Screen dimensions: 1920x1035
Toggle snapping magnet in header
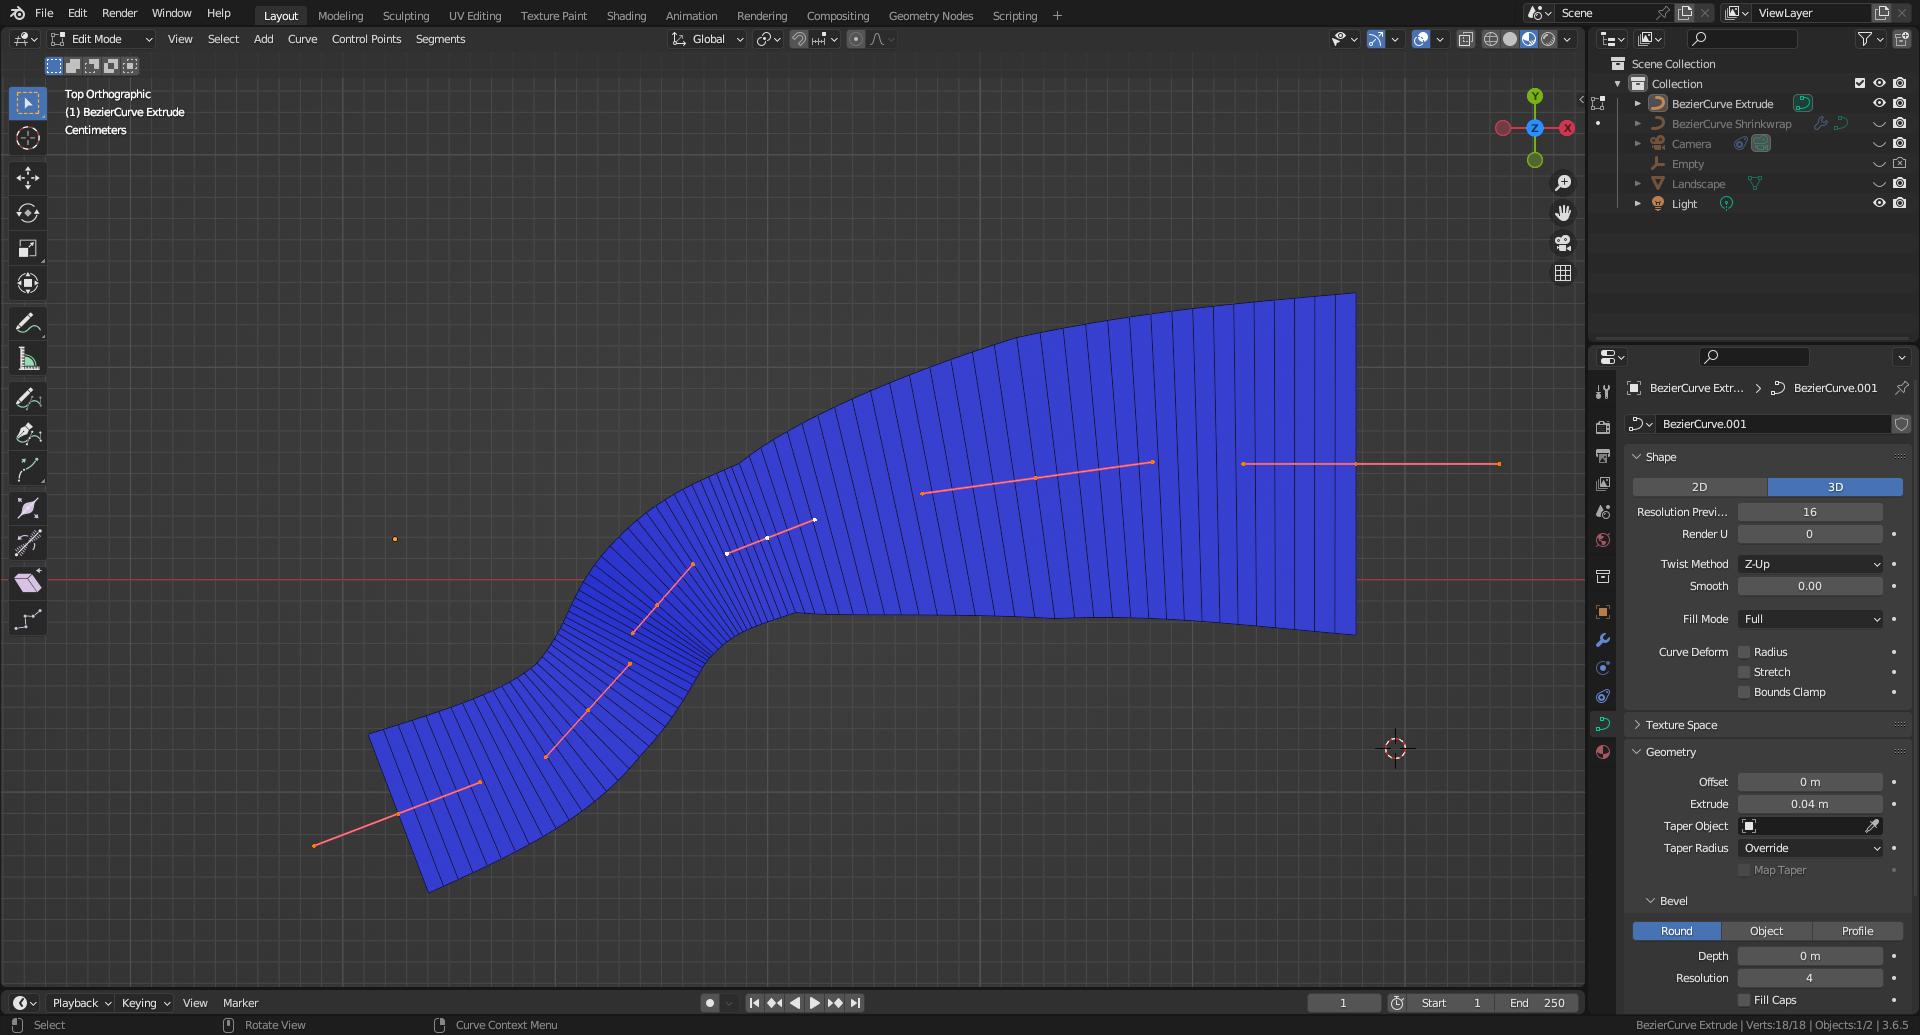point(799,39)
